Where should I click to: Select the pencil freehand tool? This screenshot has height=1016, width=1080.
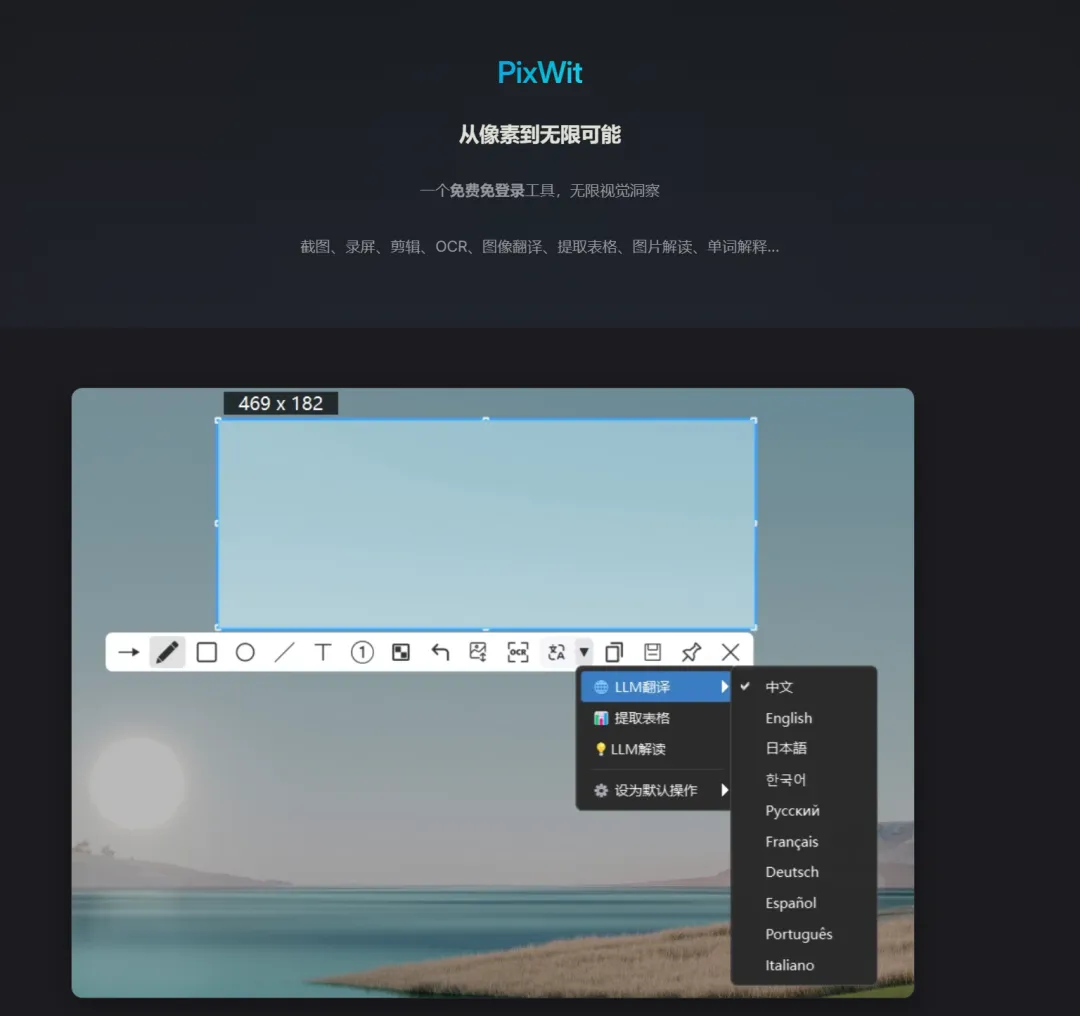coord(167,652)
